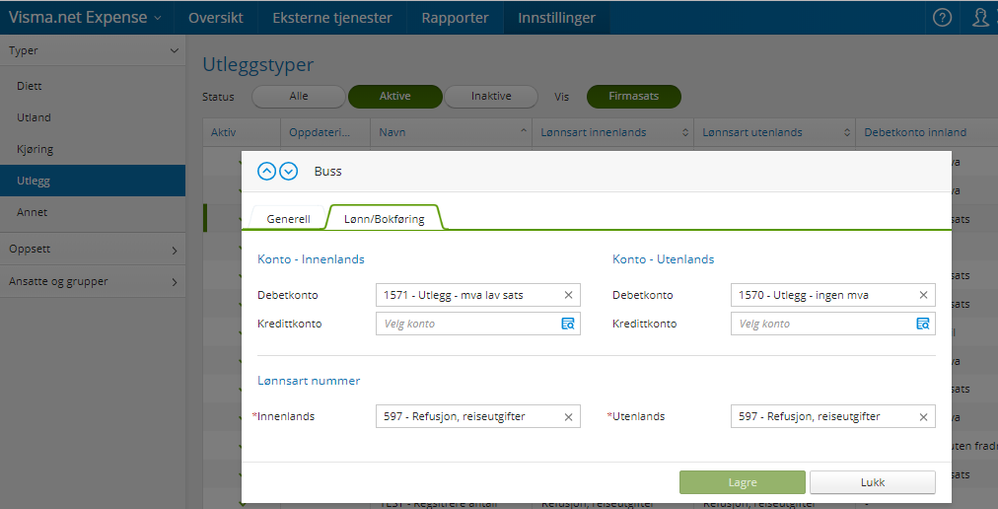The image size is (998, 509).
Task: Clear the foreign Debetkonto 1570 value
Action: click(923, 295)
